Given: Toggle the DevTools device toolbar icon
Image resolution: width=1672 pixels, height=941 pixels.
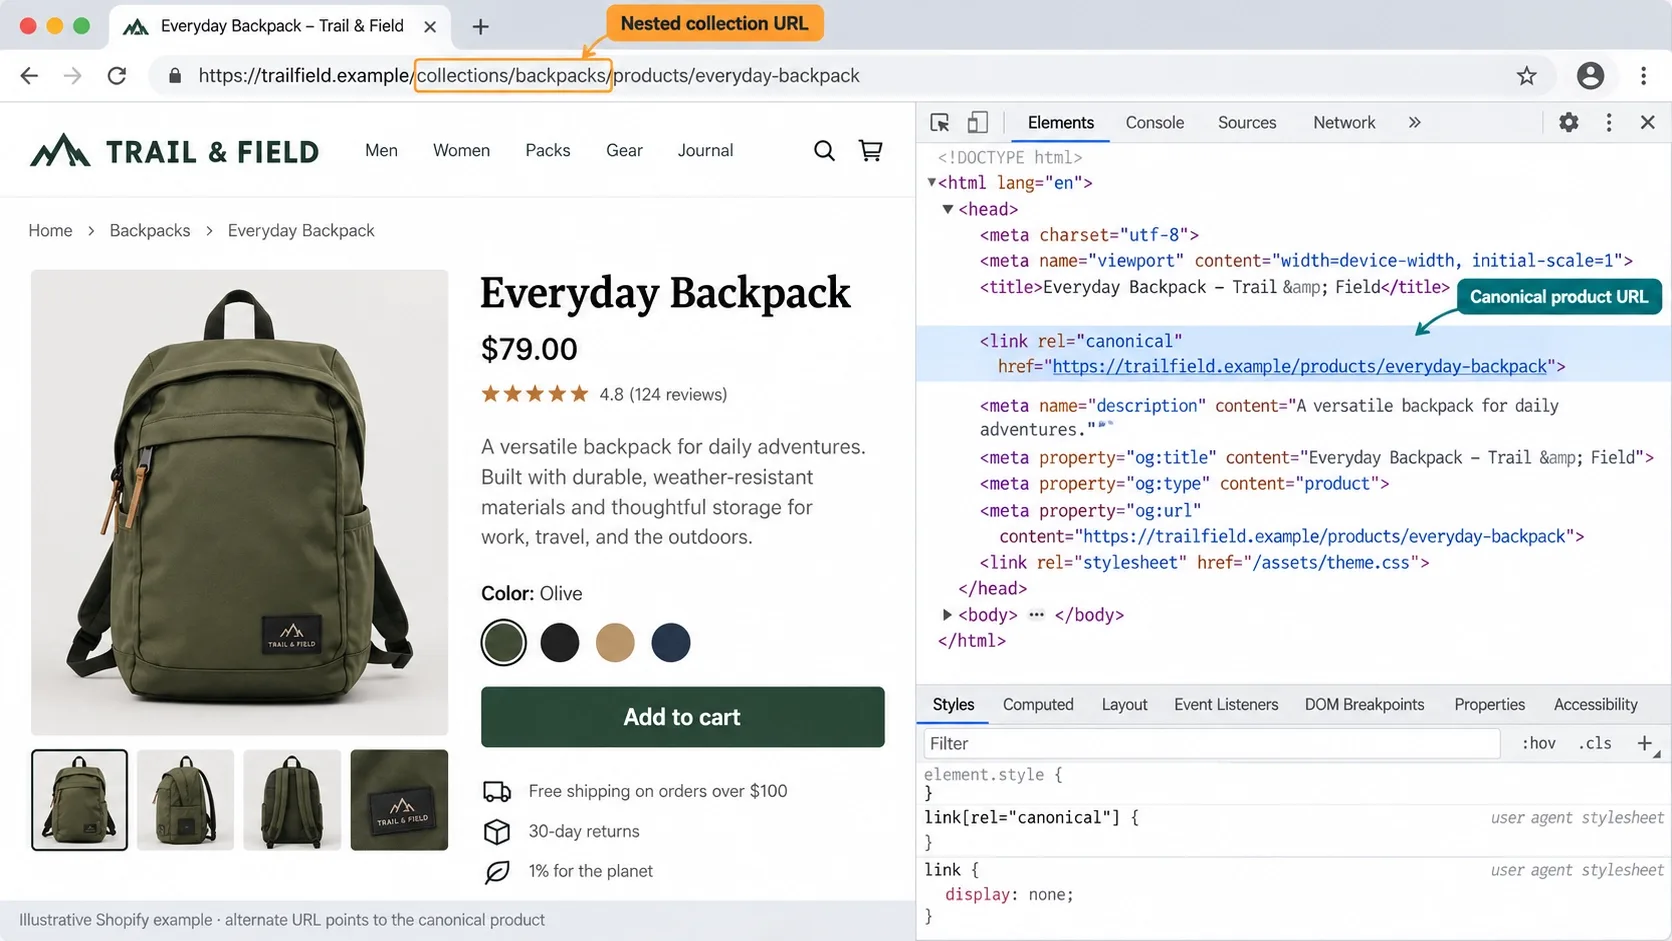Looking at the screenshot, I should click(x=977, y=122).
